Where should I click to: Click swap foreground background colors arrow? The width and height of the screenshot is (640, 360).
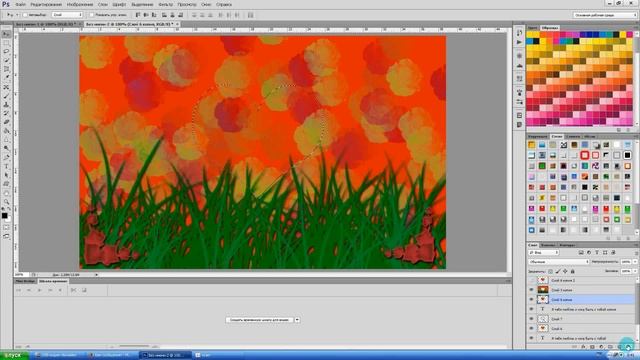pyautogui.click(x=10, y=209)
